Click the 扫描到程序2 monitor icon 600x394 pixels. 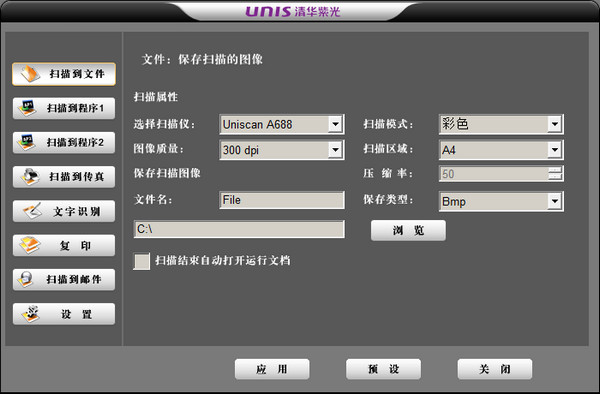[x=28, y=142]
